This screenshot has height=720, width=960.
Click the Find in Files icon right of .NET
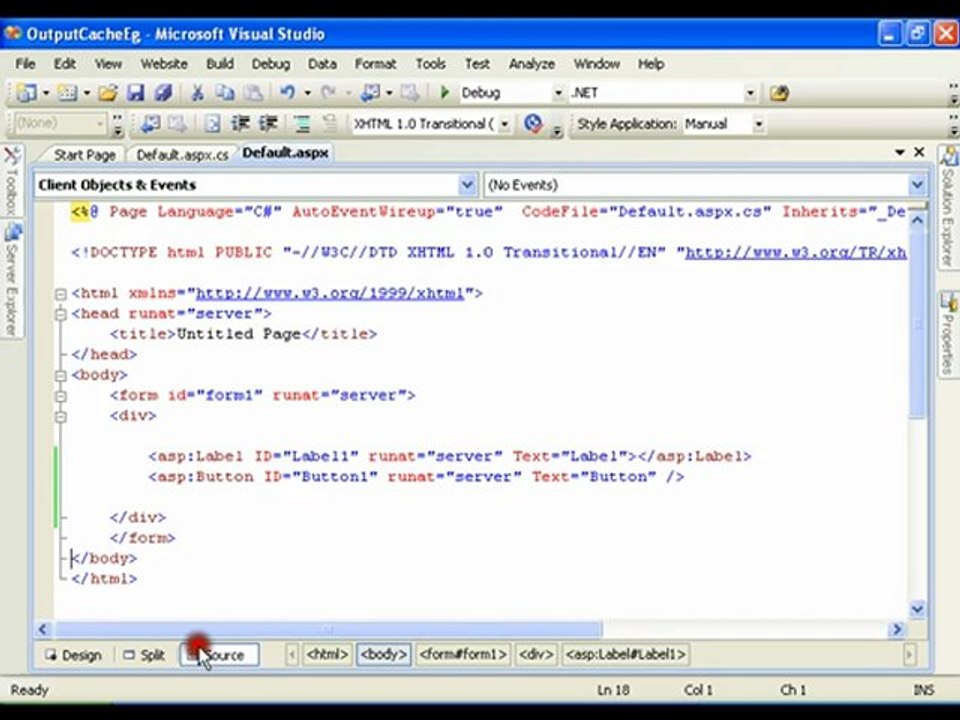(779, 93)
